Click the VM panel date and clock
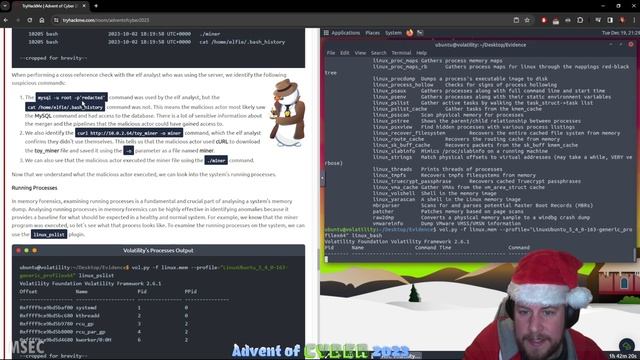640x360 pixels. [620, 33]
